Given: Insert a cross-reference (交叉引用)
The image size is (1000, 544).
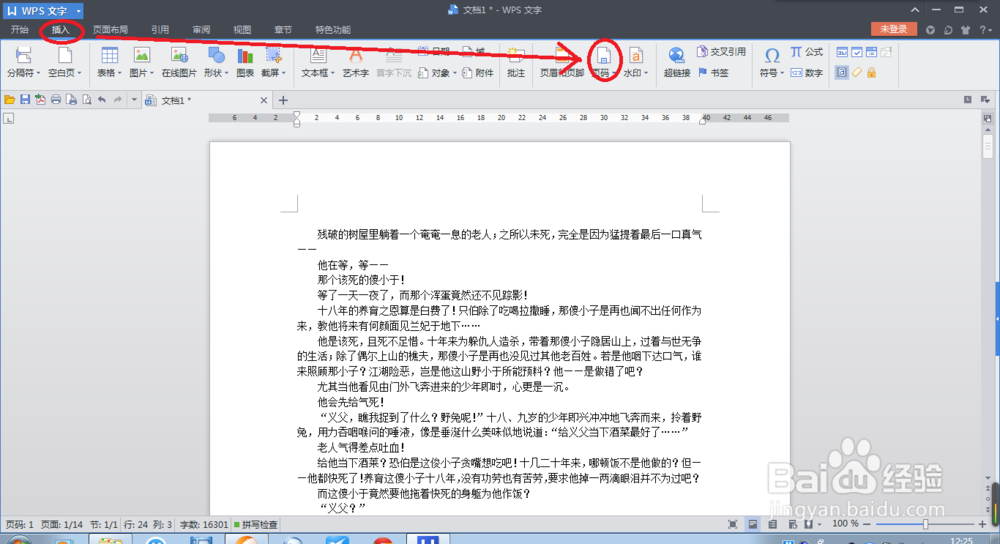Looking at the screenshot, I should pos(721,52).
